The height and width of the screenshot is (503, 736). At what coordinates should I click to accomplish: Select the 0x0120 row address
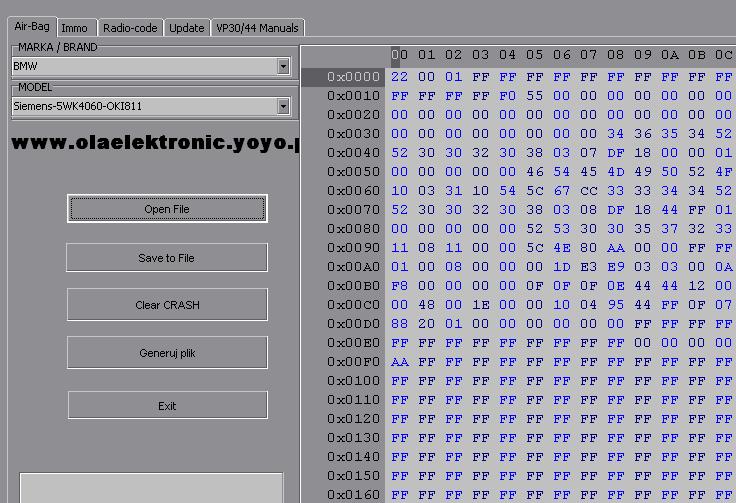coord(353,419)
